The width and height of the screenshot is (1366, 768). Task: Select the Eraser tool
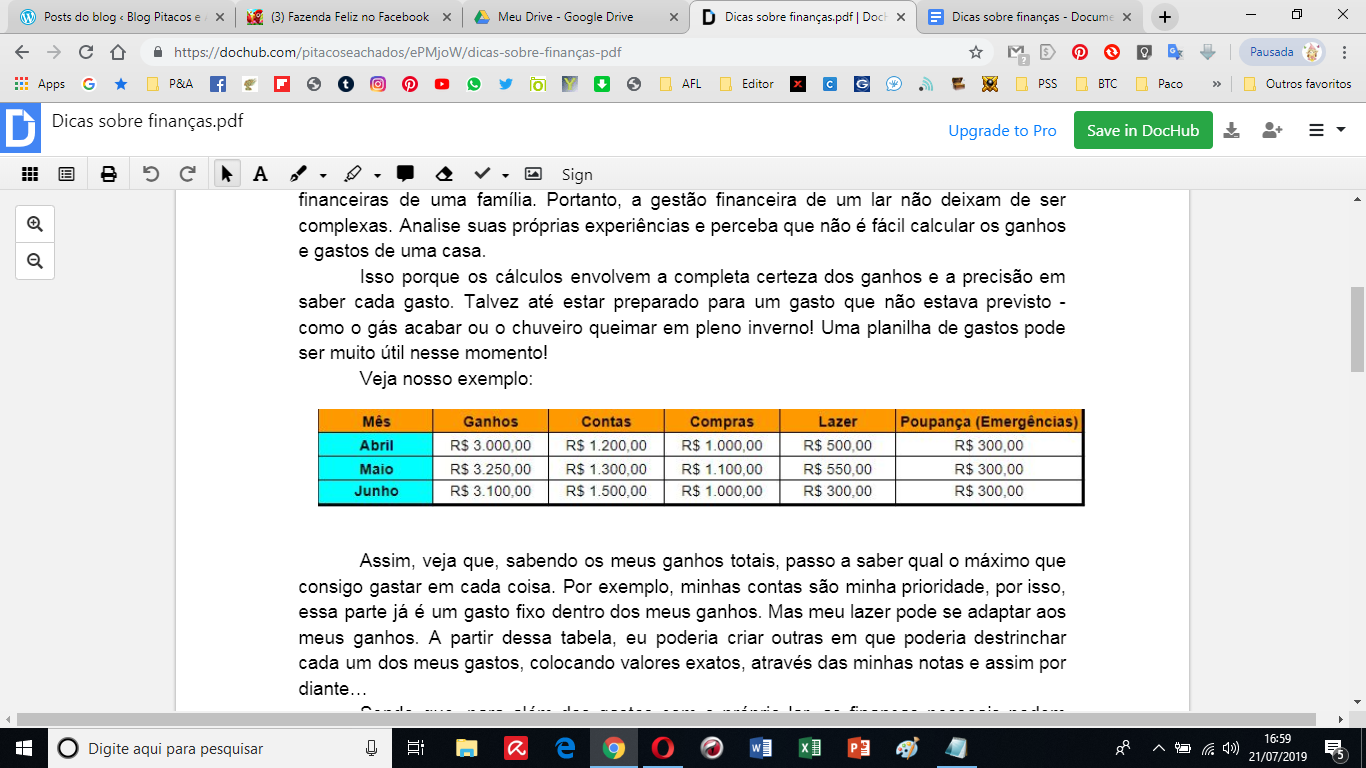click(x=445, y=174)
